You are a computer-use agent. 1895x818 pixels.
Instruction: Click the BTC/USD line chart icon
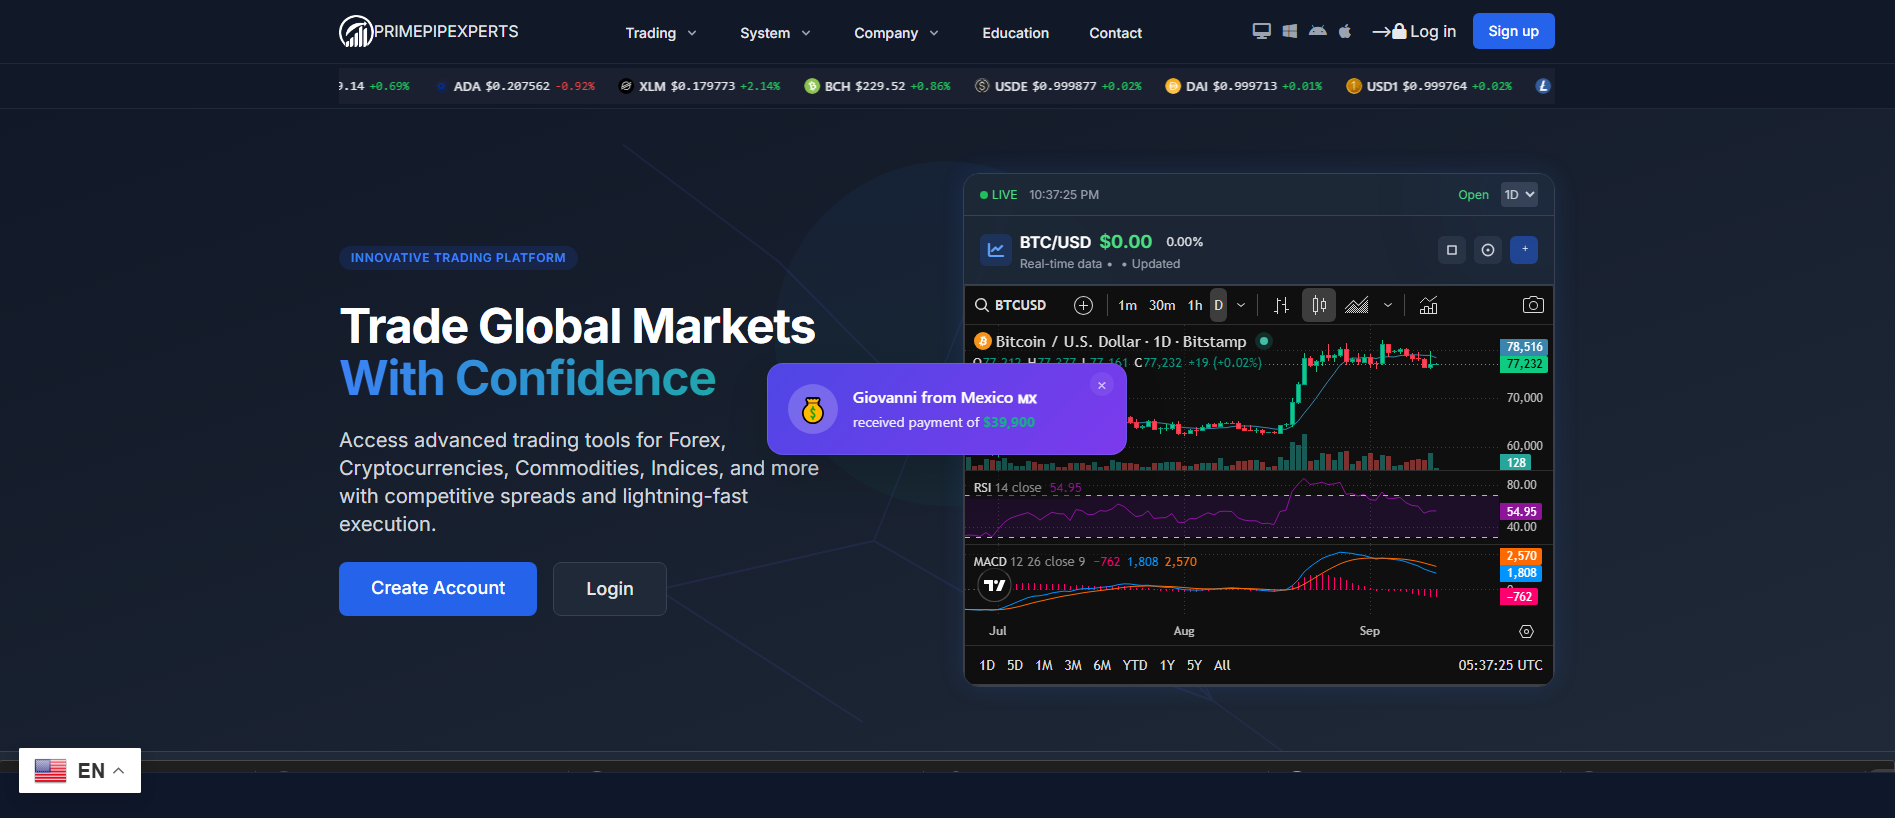coord(996,250)
